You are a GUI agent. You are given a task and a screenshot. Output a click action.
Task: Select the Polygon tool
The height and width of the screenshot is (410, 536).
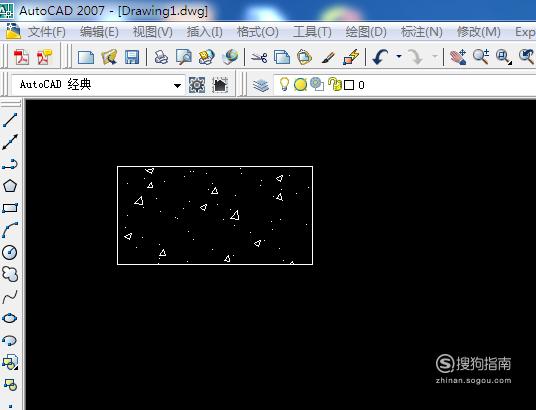tap(10, 186)
